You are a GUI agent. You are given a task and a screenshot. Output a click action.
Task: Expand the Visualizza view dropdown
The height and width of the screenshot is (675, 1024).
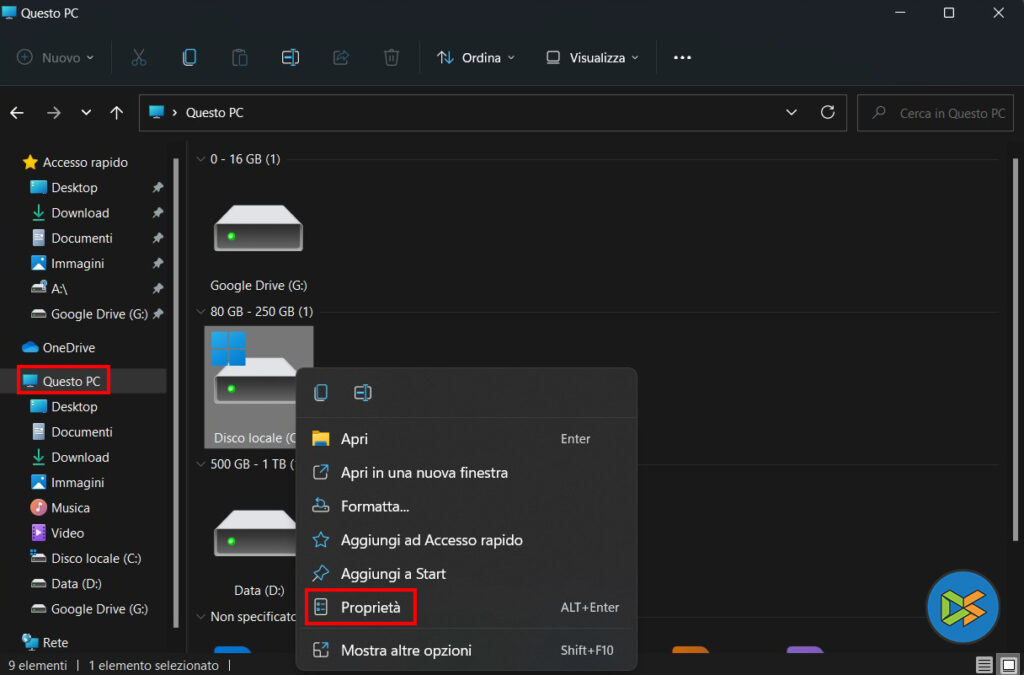(x=592, y=58)
